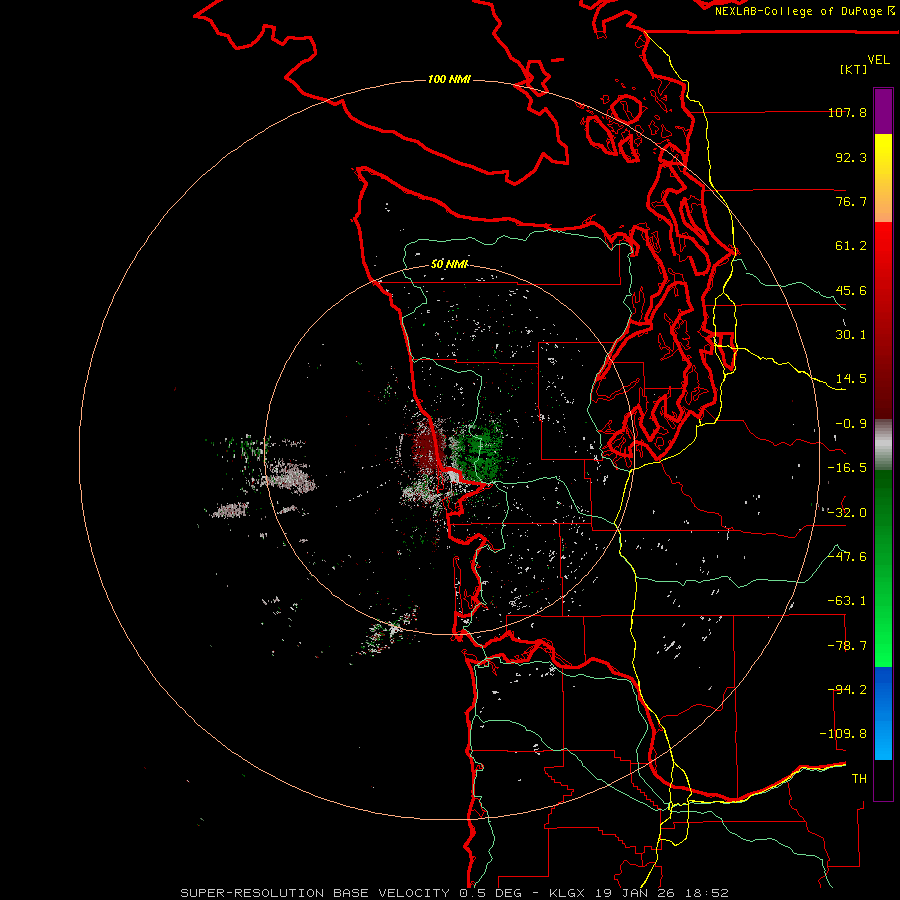Select the gray near-zero color bar segment
Screen dimensions: 900x900
pos(883,445)
